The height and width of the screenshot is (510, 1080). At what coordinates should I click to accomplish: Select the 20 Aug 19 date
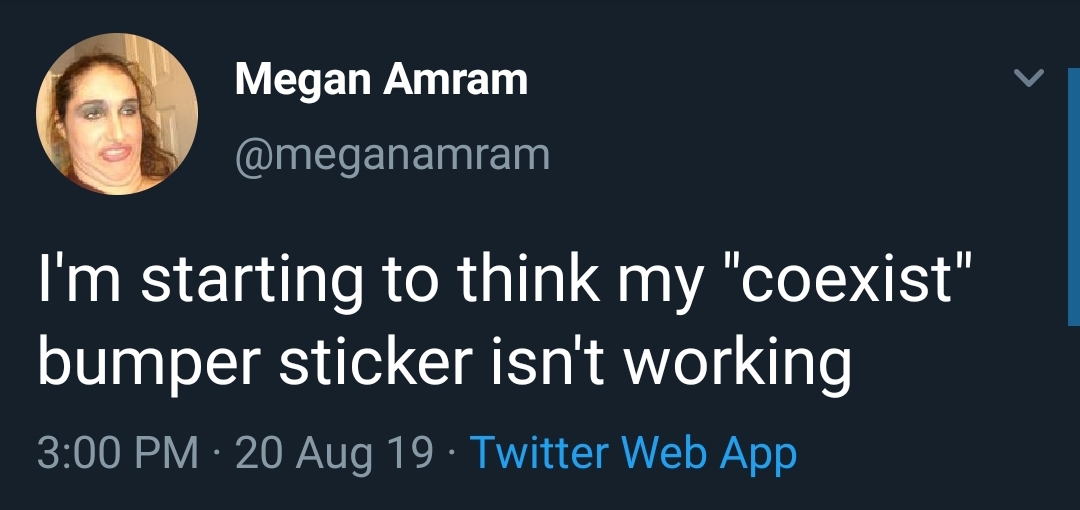tap(334, 454)
